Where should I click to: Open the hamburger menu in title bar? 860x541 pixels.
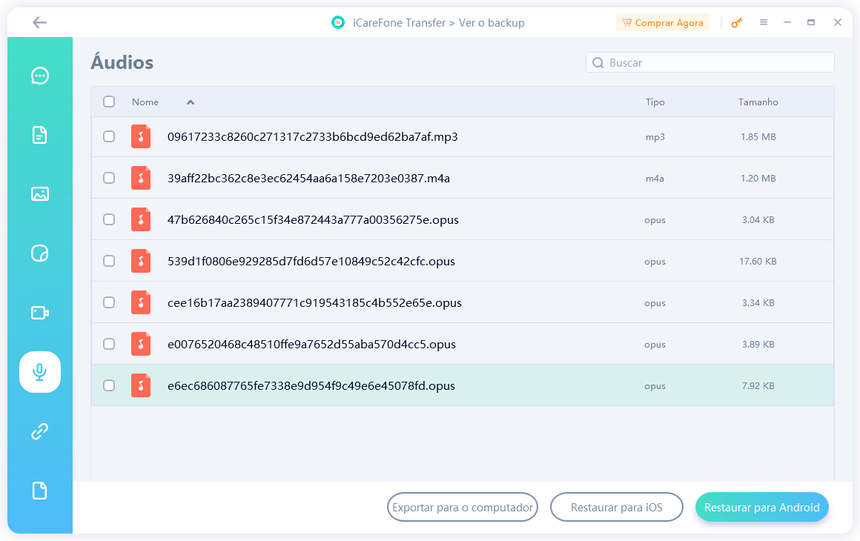click(x=764, y=23)
